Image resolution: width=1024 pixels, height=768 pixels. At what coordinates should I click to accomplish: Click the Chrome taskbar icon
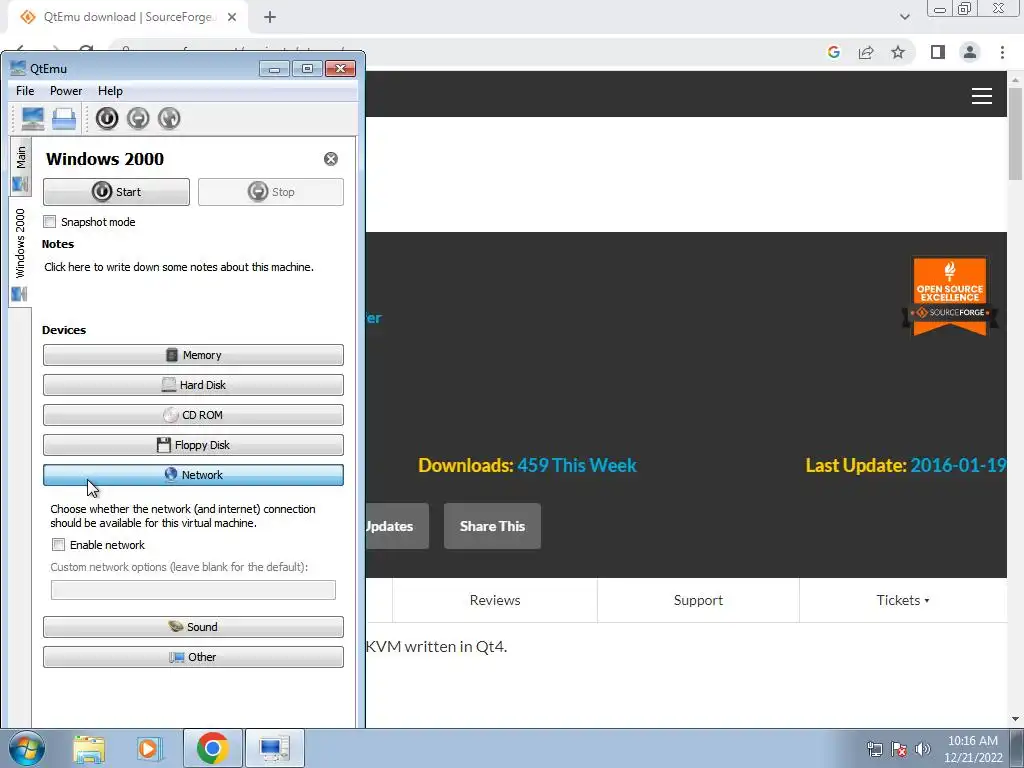pyautogui.click(x=212, y=748)
